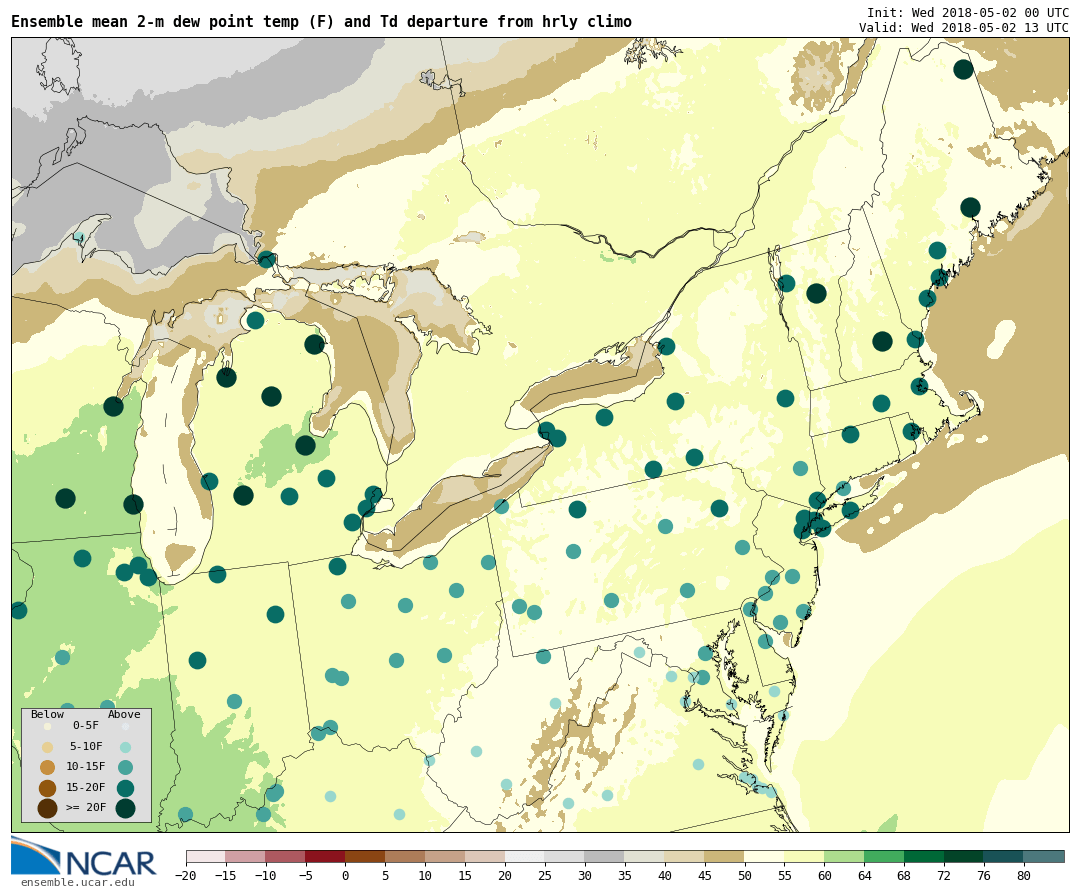1080x895 pixels.
Task: Click the 'Below' header in the legend
Action: coord(47,714)
